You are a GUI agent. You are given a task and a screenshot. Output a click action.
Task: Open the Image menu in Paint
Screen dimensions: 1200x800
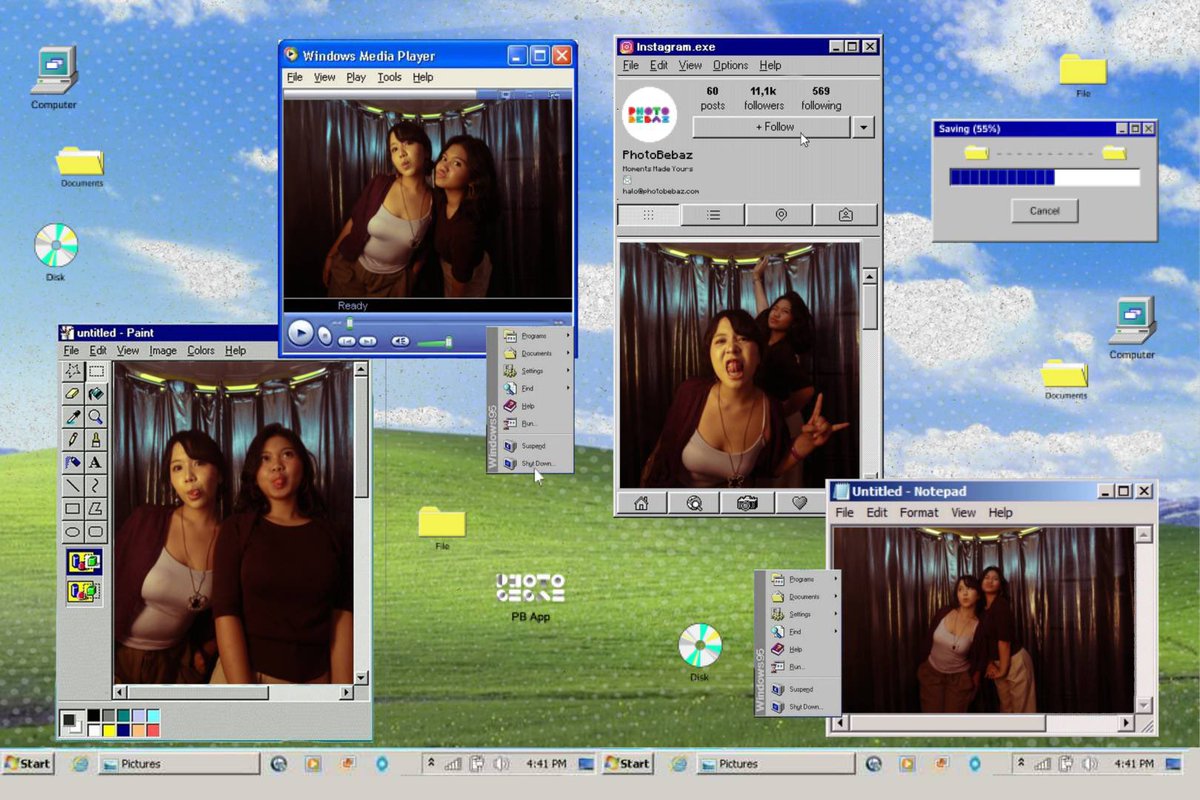(163, 351)
